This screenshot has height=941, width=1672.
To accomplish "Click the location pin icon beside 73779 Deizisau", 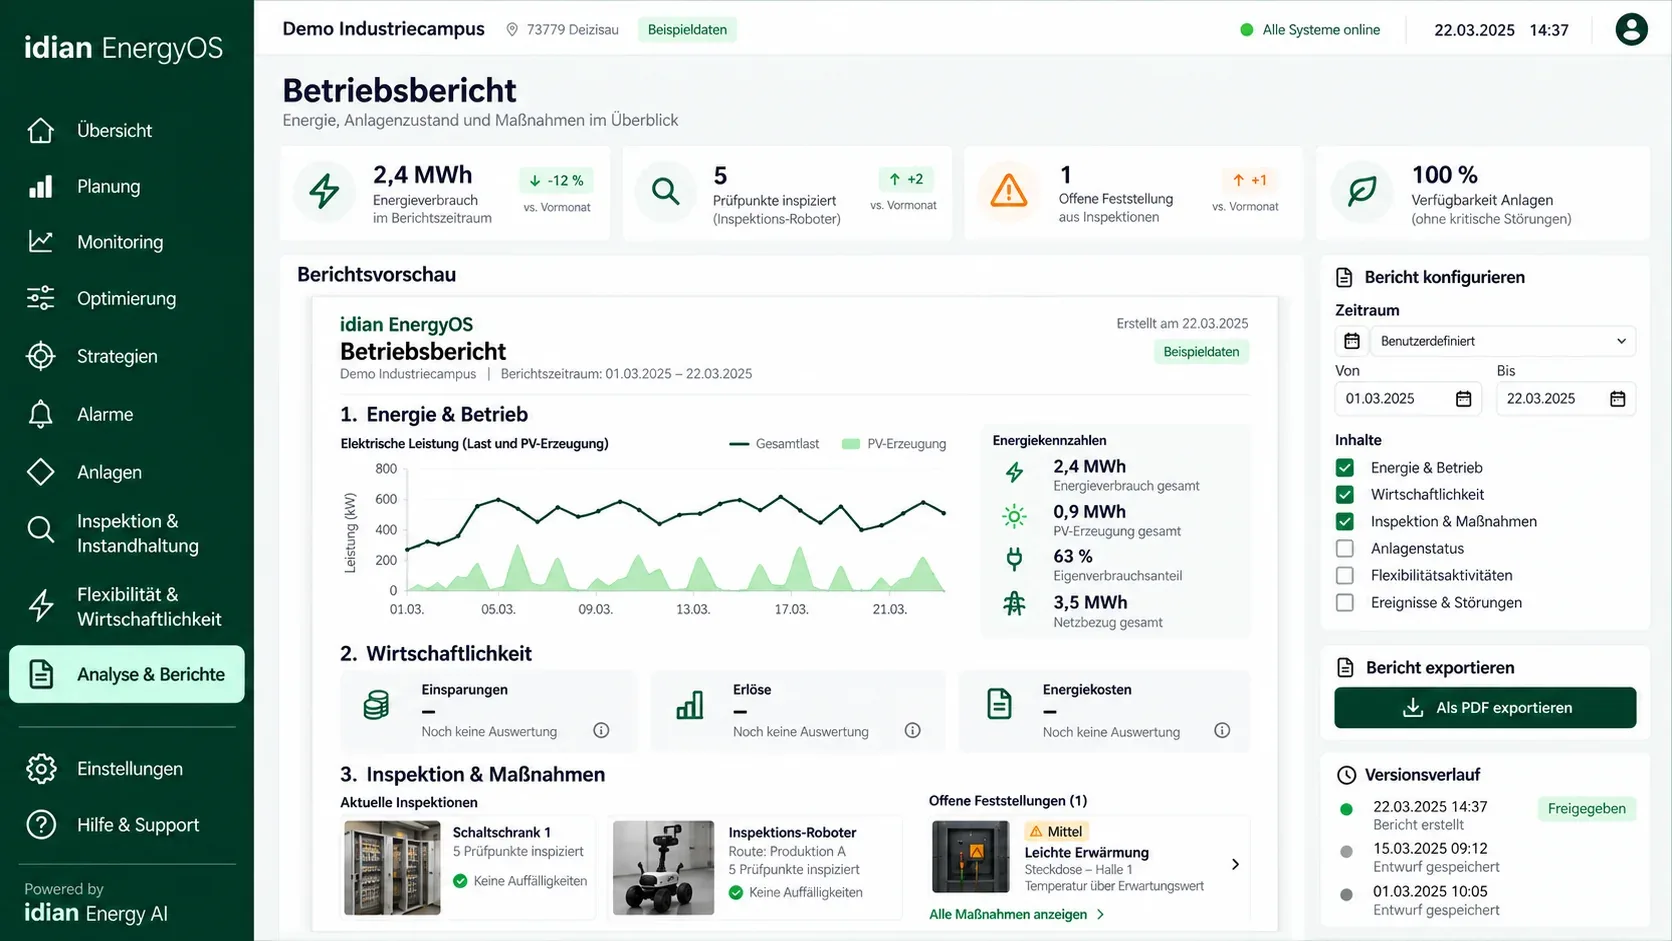I will pos(512,30).
